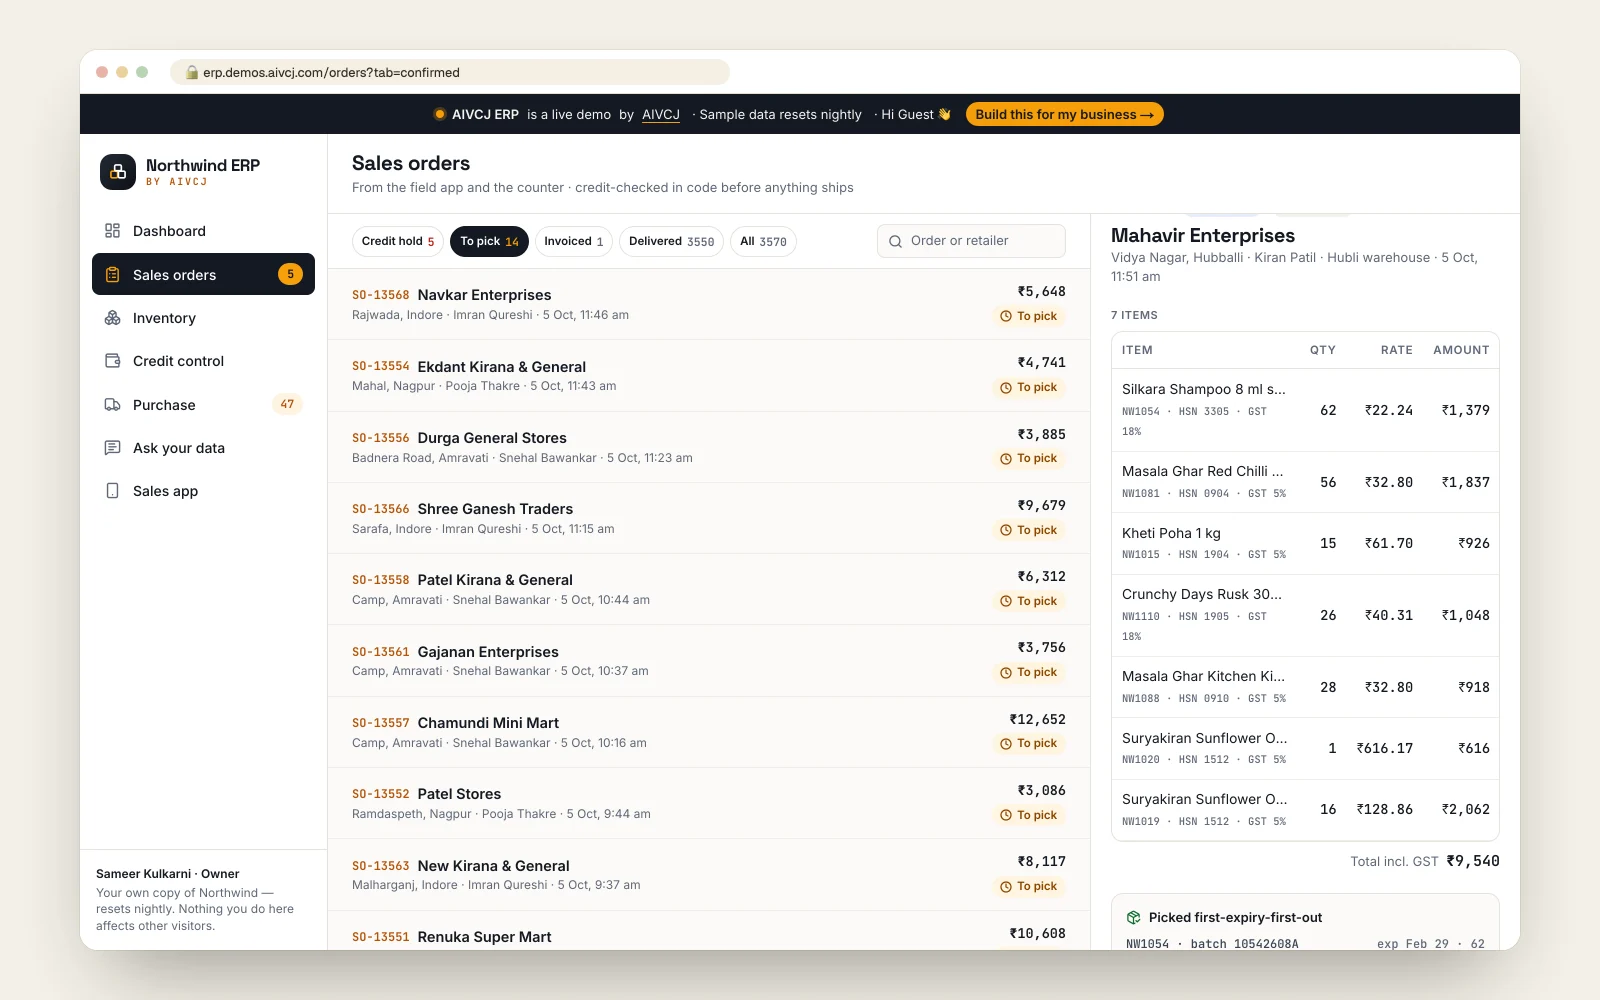The width and height of the screenshot is (1600, 1000).
Task: Select order SO-13561 Gajanan Enterprises
Action: click(709, 661)
